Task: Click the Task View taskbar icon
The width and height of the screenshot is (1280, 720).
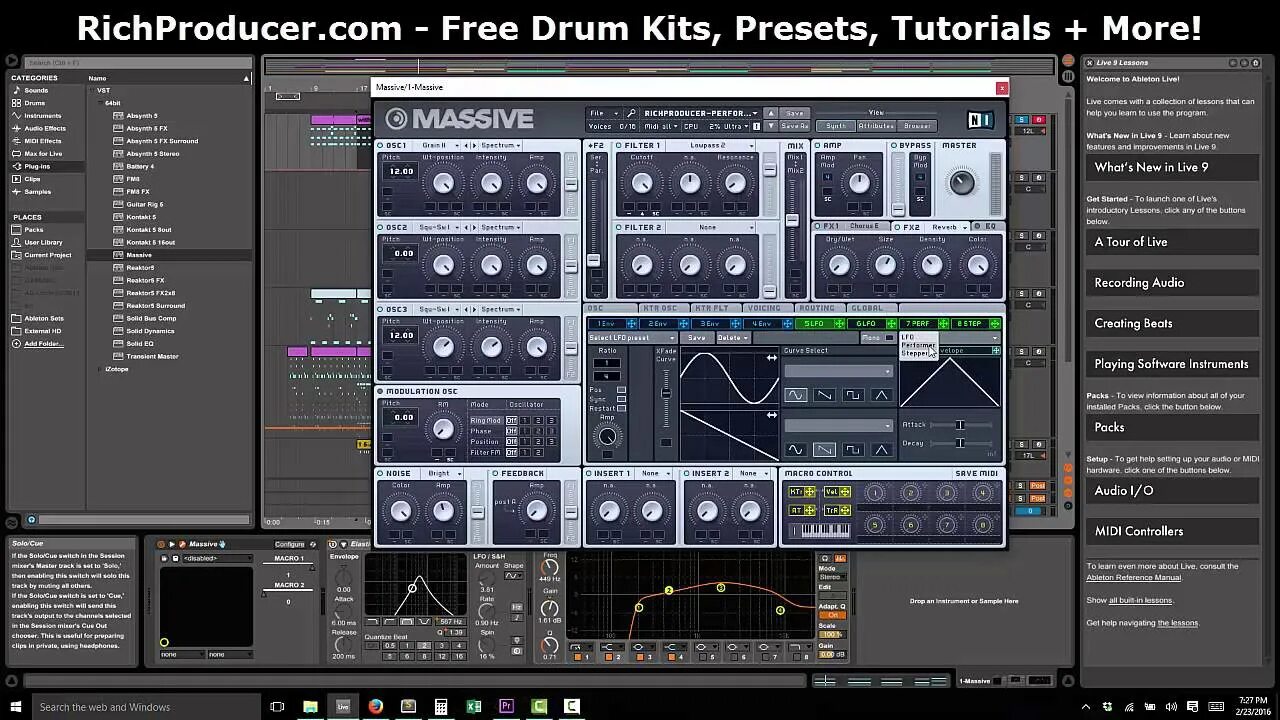Action: pos(277,706)
